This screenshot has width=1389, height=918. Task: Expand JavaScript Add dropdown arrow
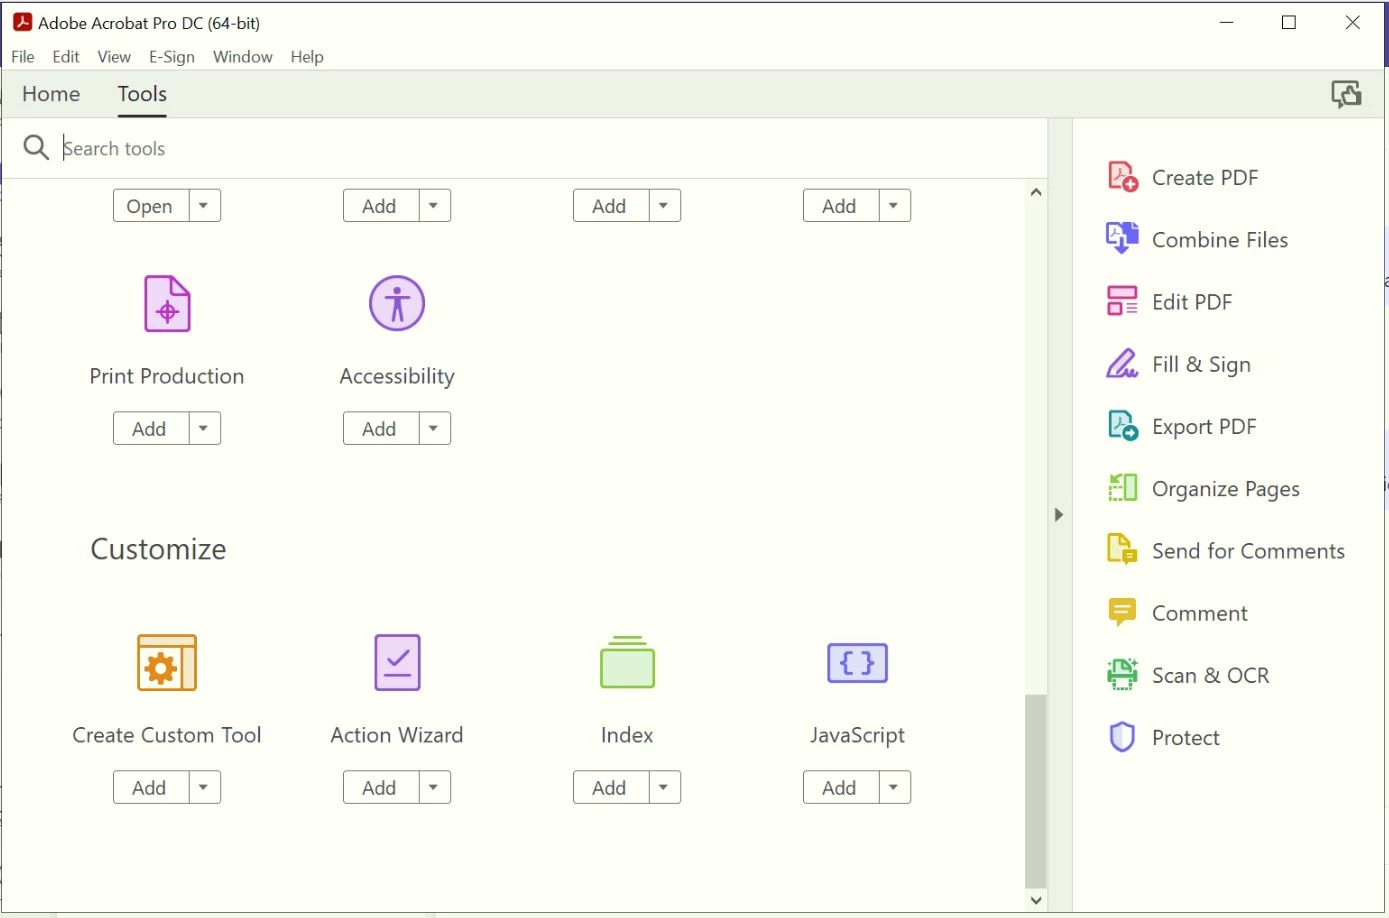894,787
